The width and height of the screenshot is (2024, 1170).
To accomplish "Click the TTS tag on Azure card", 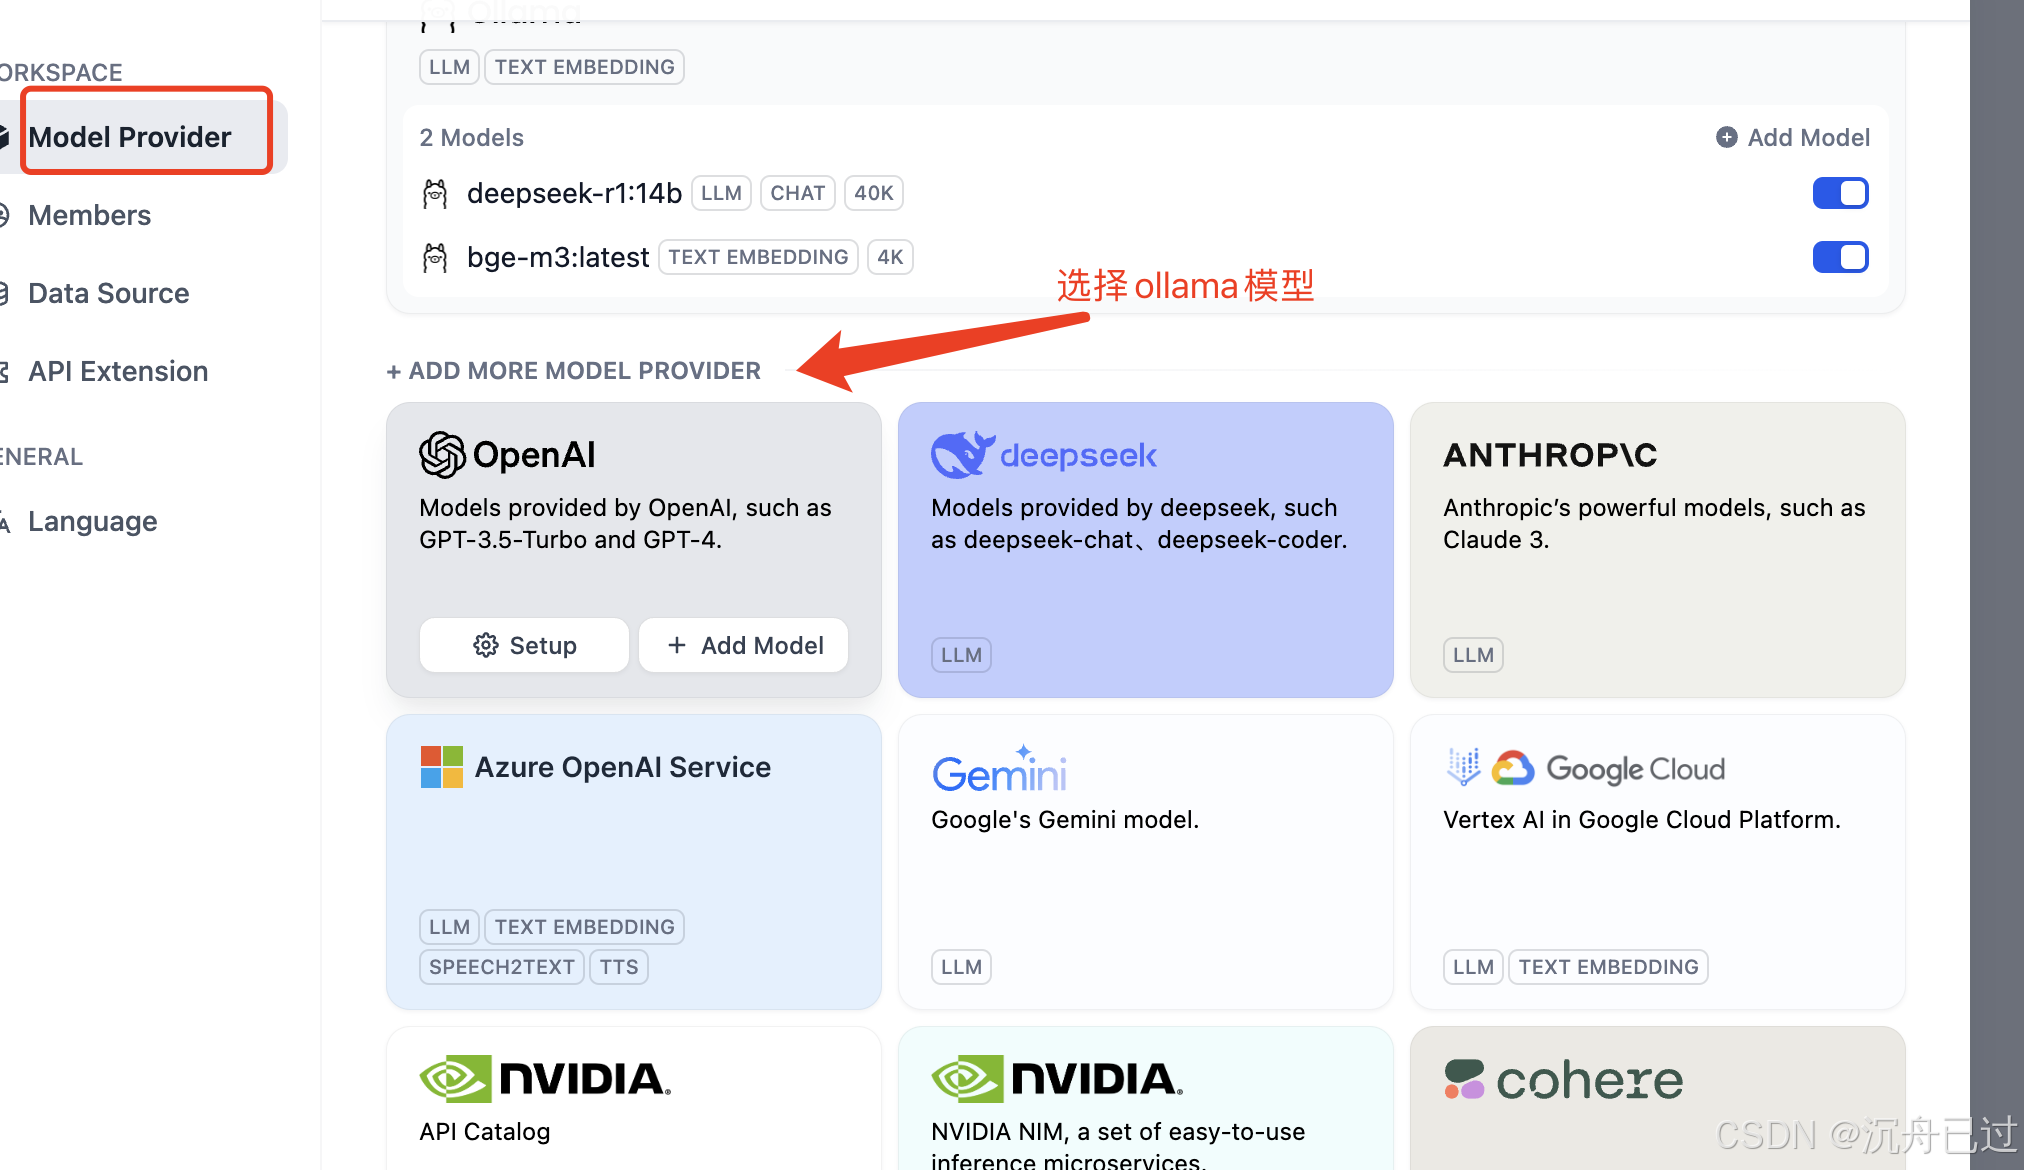I will tap(619, 967).
